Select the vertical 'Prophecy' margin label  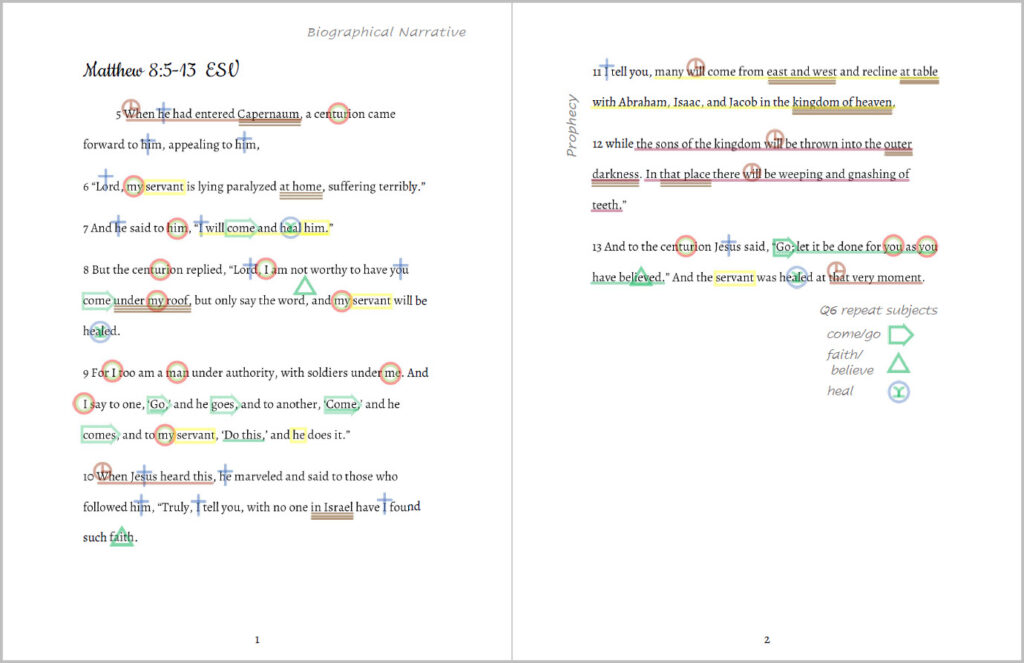(572, 125)
